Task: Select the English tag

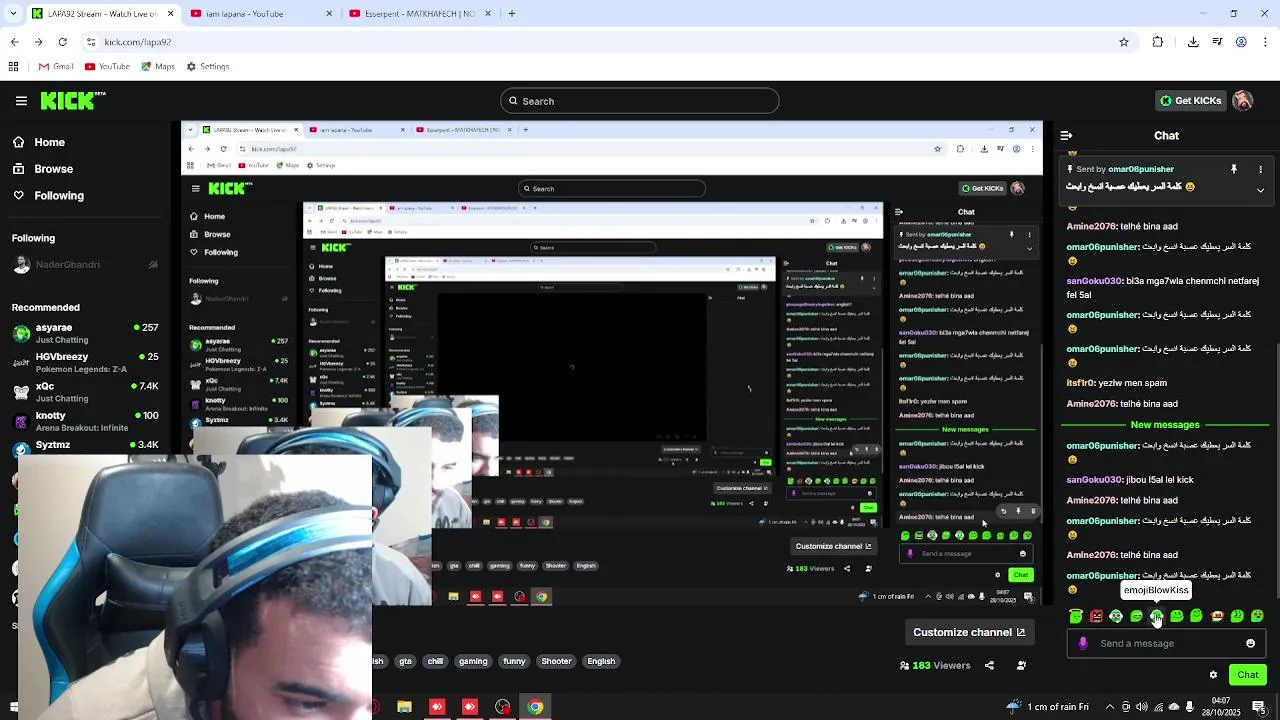Action: (x=601, y=661)
